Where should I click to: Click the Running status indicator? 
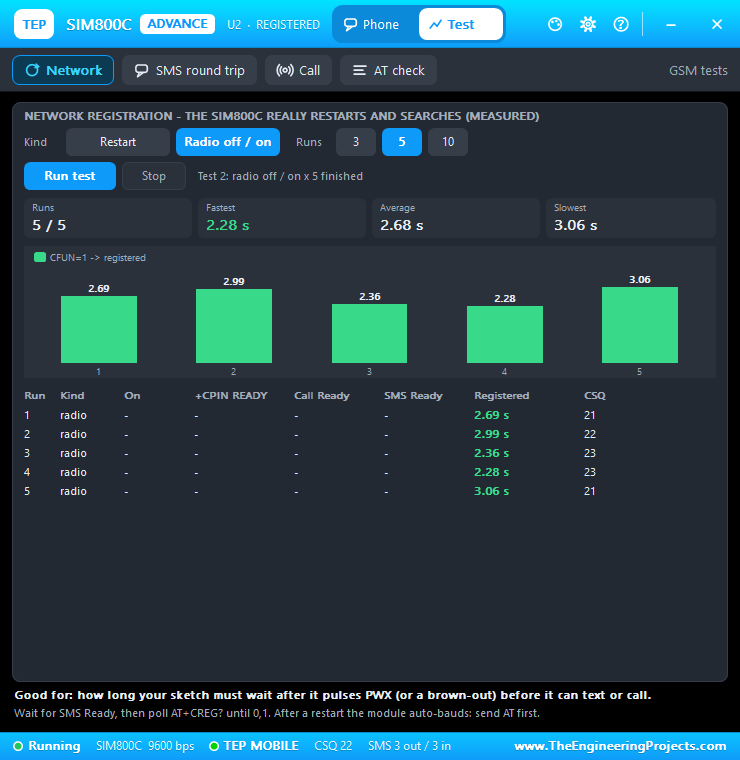click(47, 746)
